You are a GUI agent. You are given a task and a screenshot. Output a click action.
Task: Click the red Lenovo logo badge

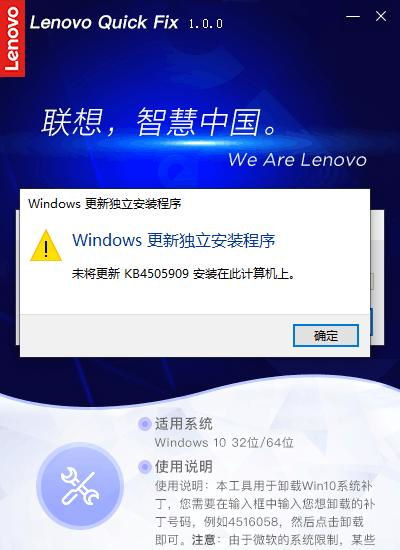(12, 38)
